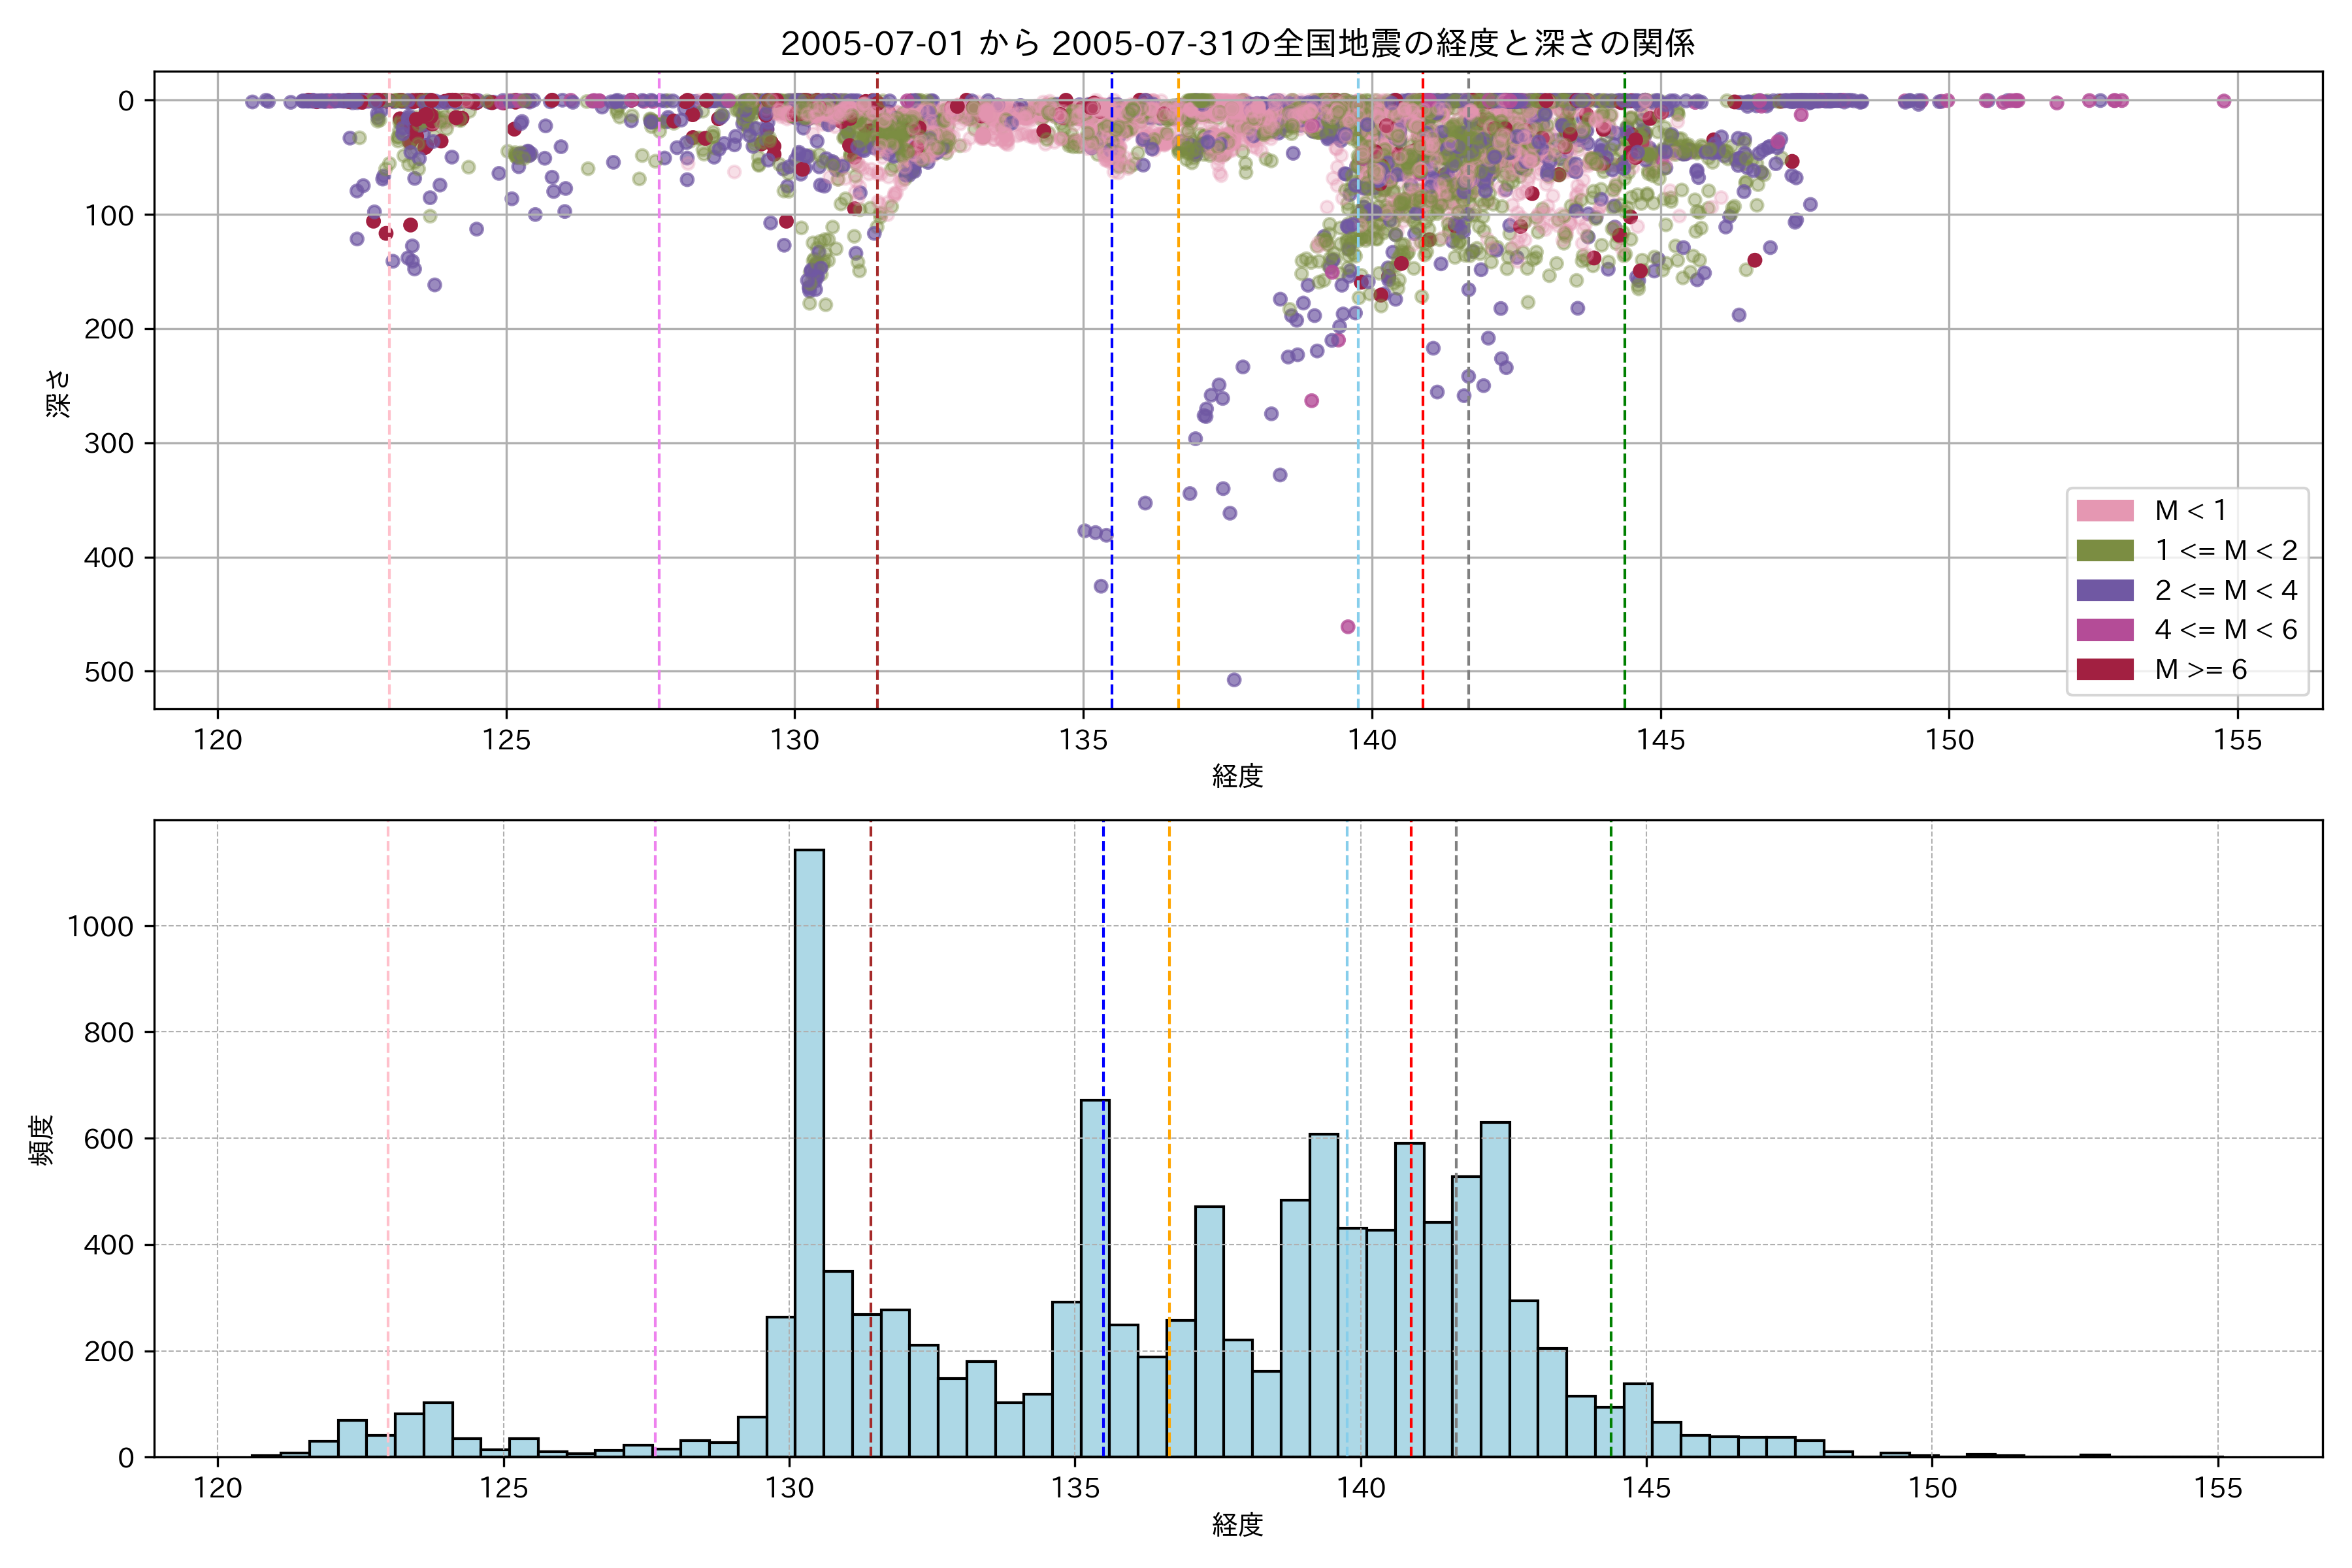Screen dimensions: 2352x1568
Task: Click the isolated point near longitude 155
Action: click(2224, 101)
